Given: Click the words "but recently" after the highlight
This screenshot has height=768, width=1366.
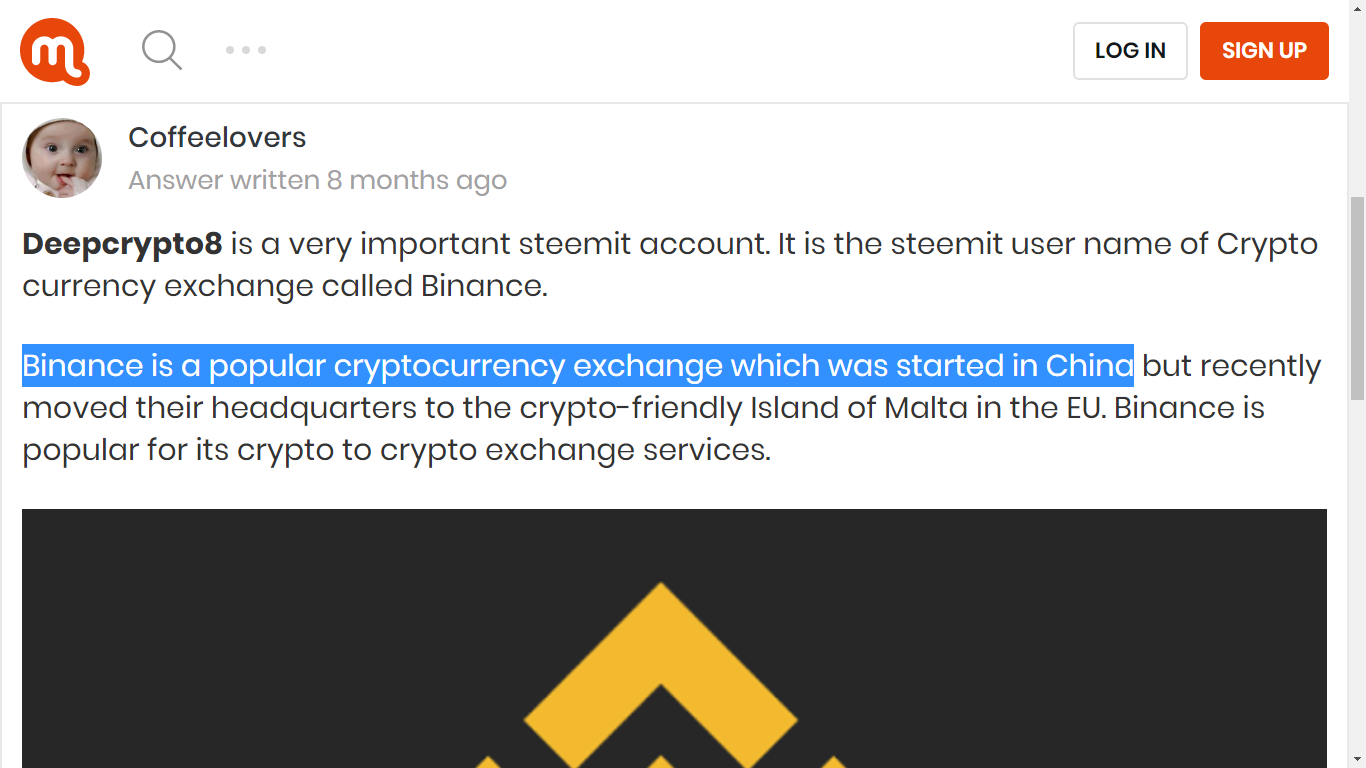Looking at the screenshot, I should tap(1231, 366).
